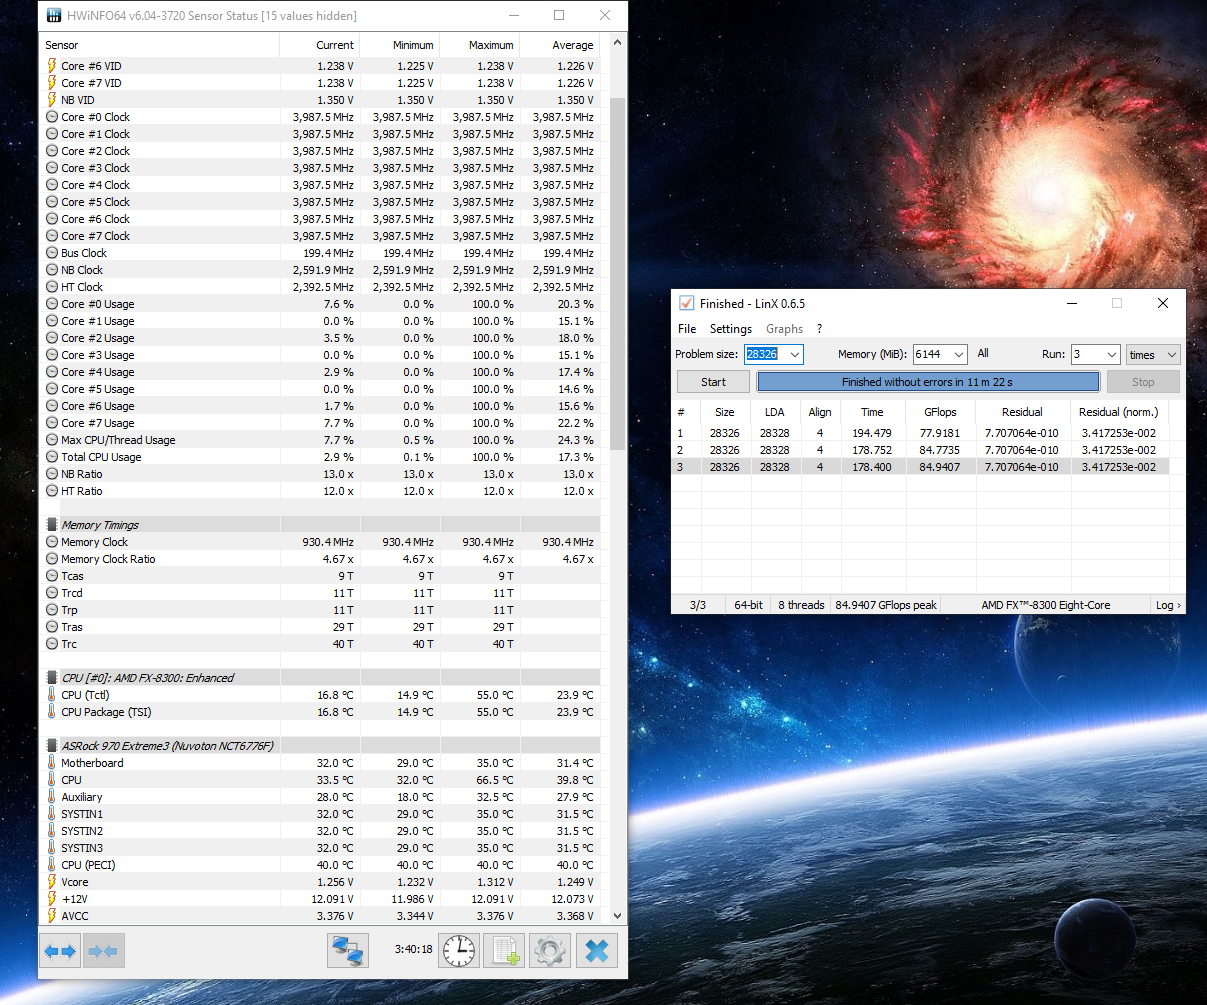Click the Average column header in HWiNFO
Screen dimensions: 1207x1005
click(559, 45)
